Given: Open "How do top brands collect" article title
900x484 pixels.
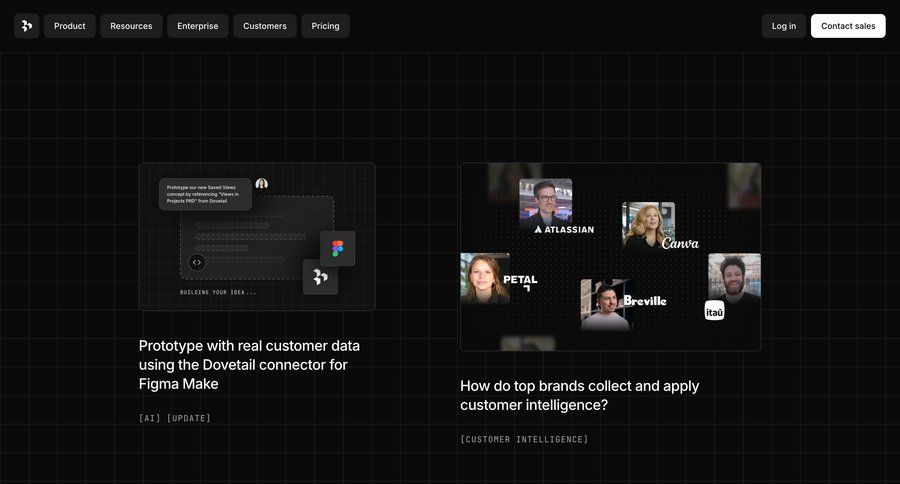Looking at the screenshot, I should (580, 395).
